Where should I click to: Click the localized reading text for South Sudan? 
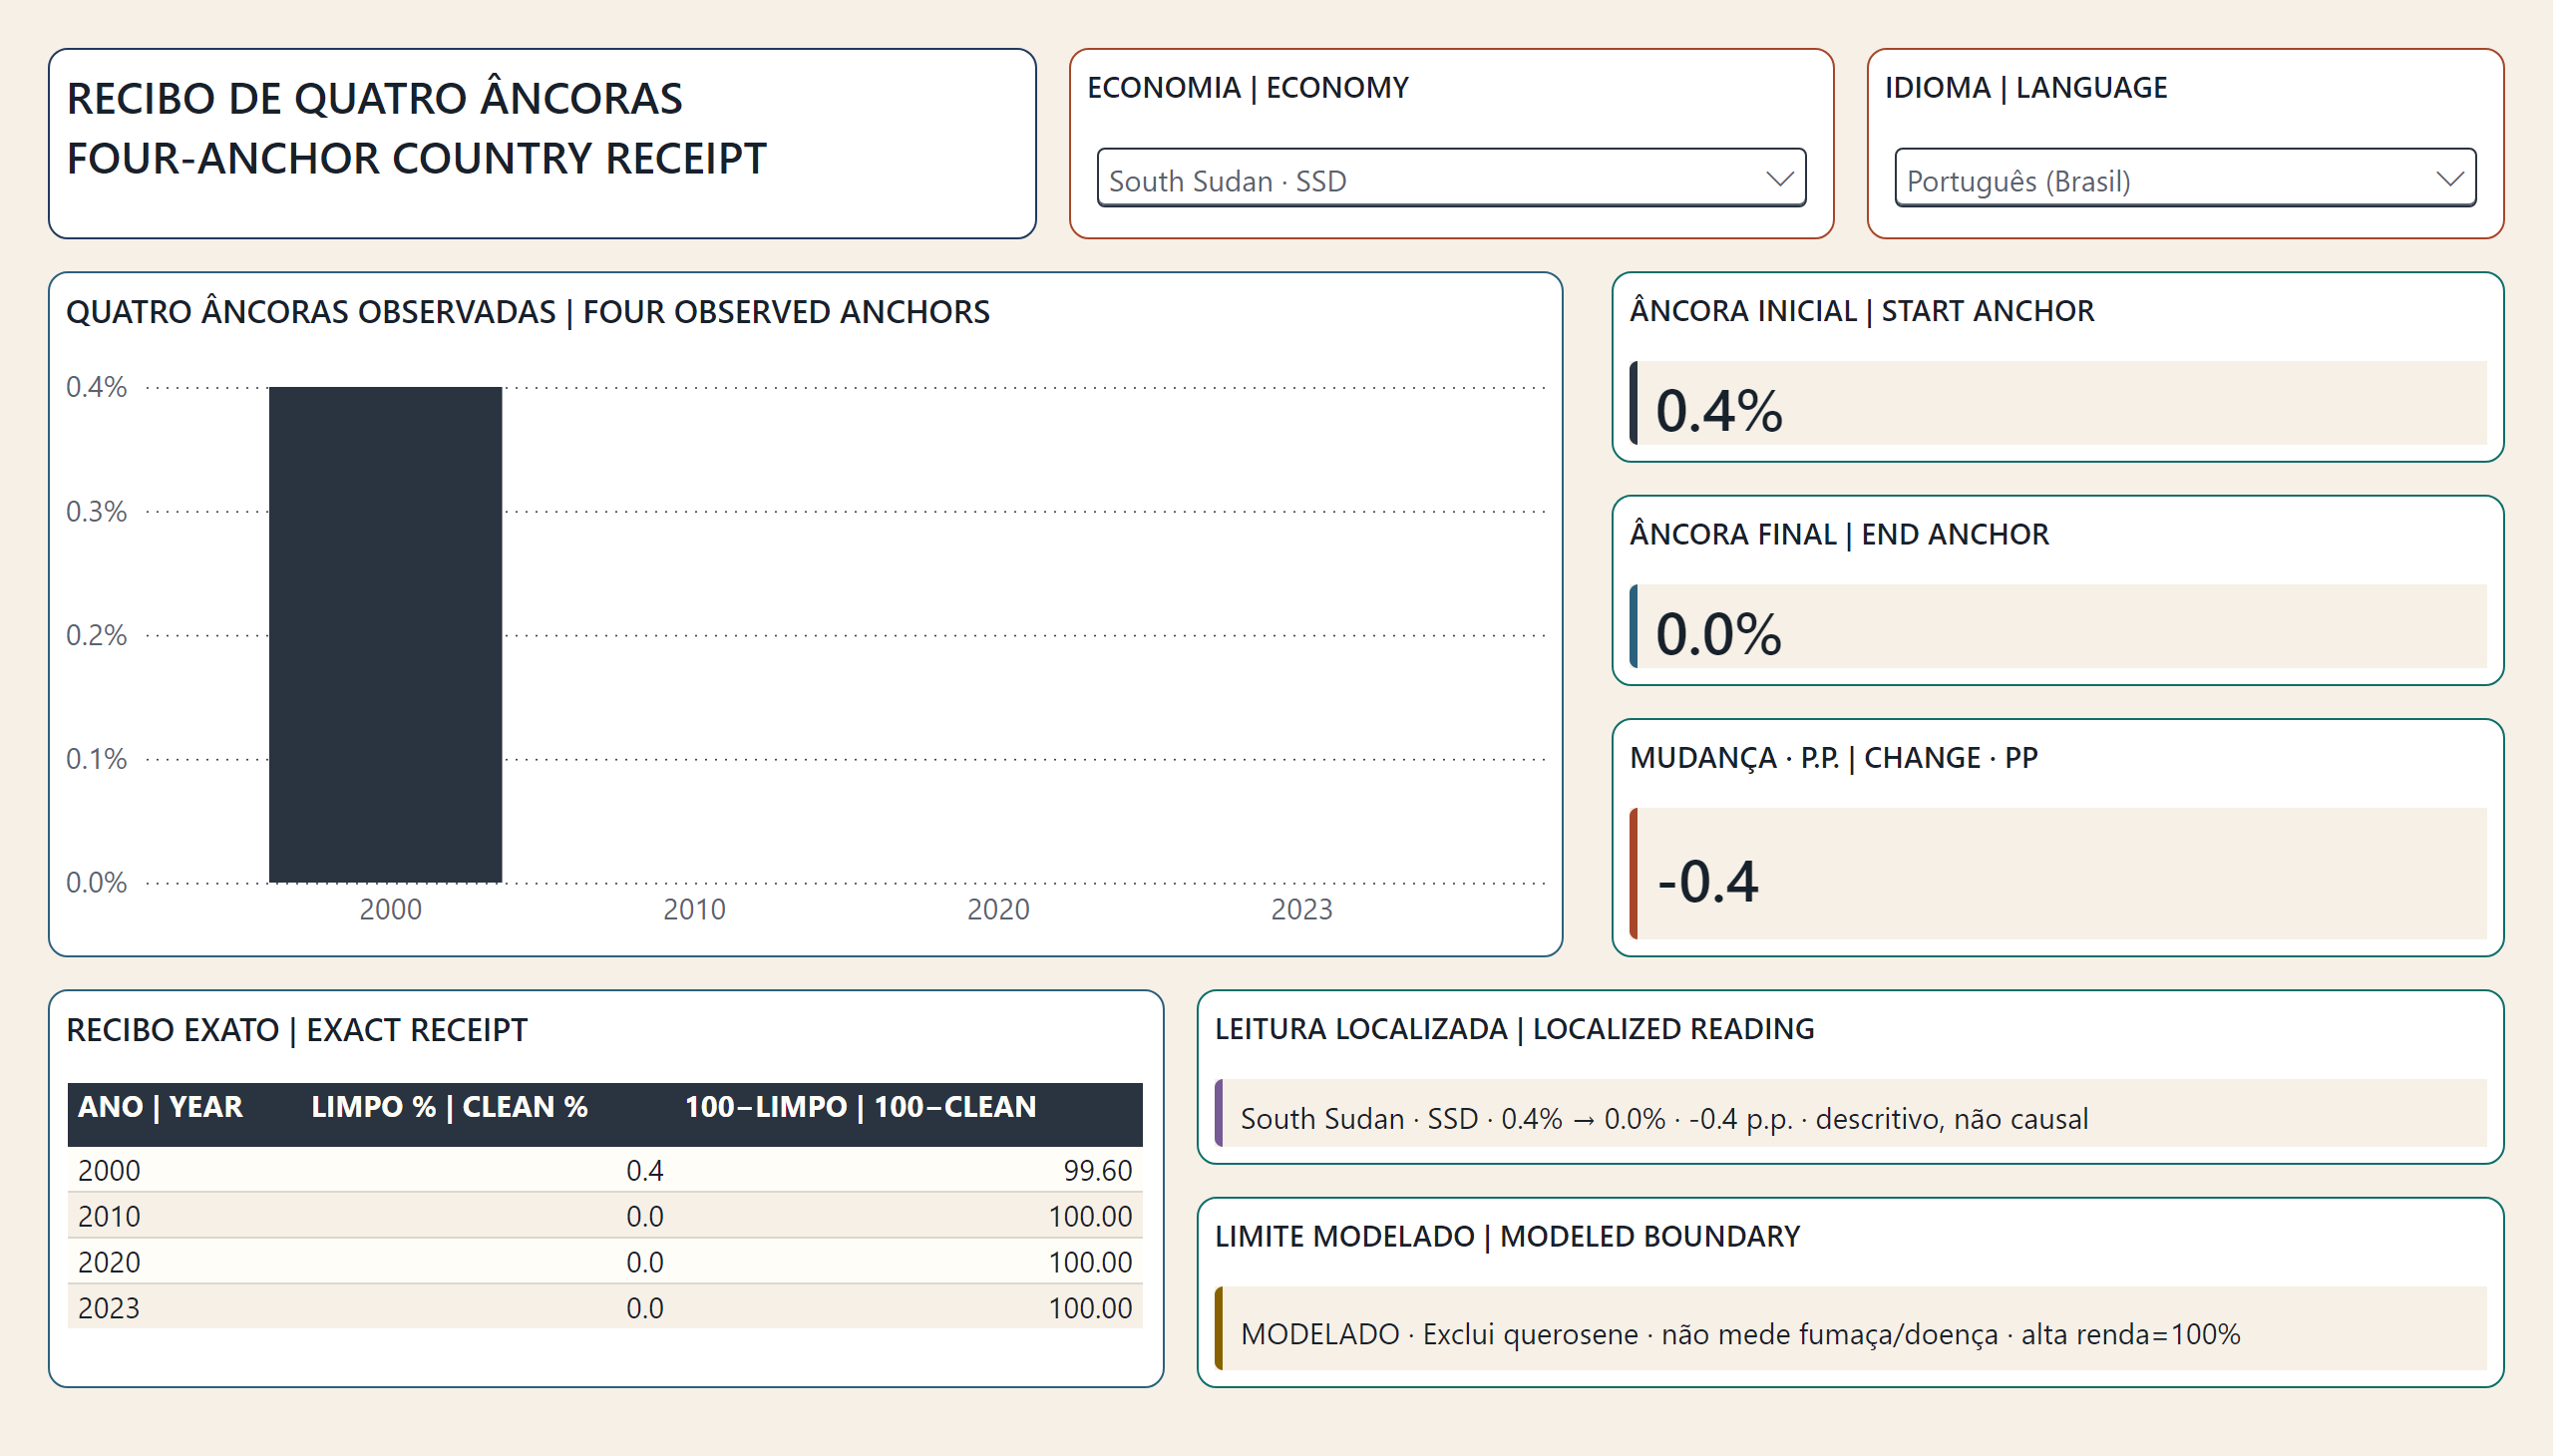click(x=1664, y=1118)
